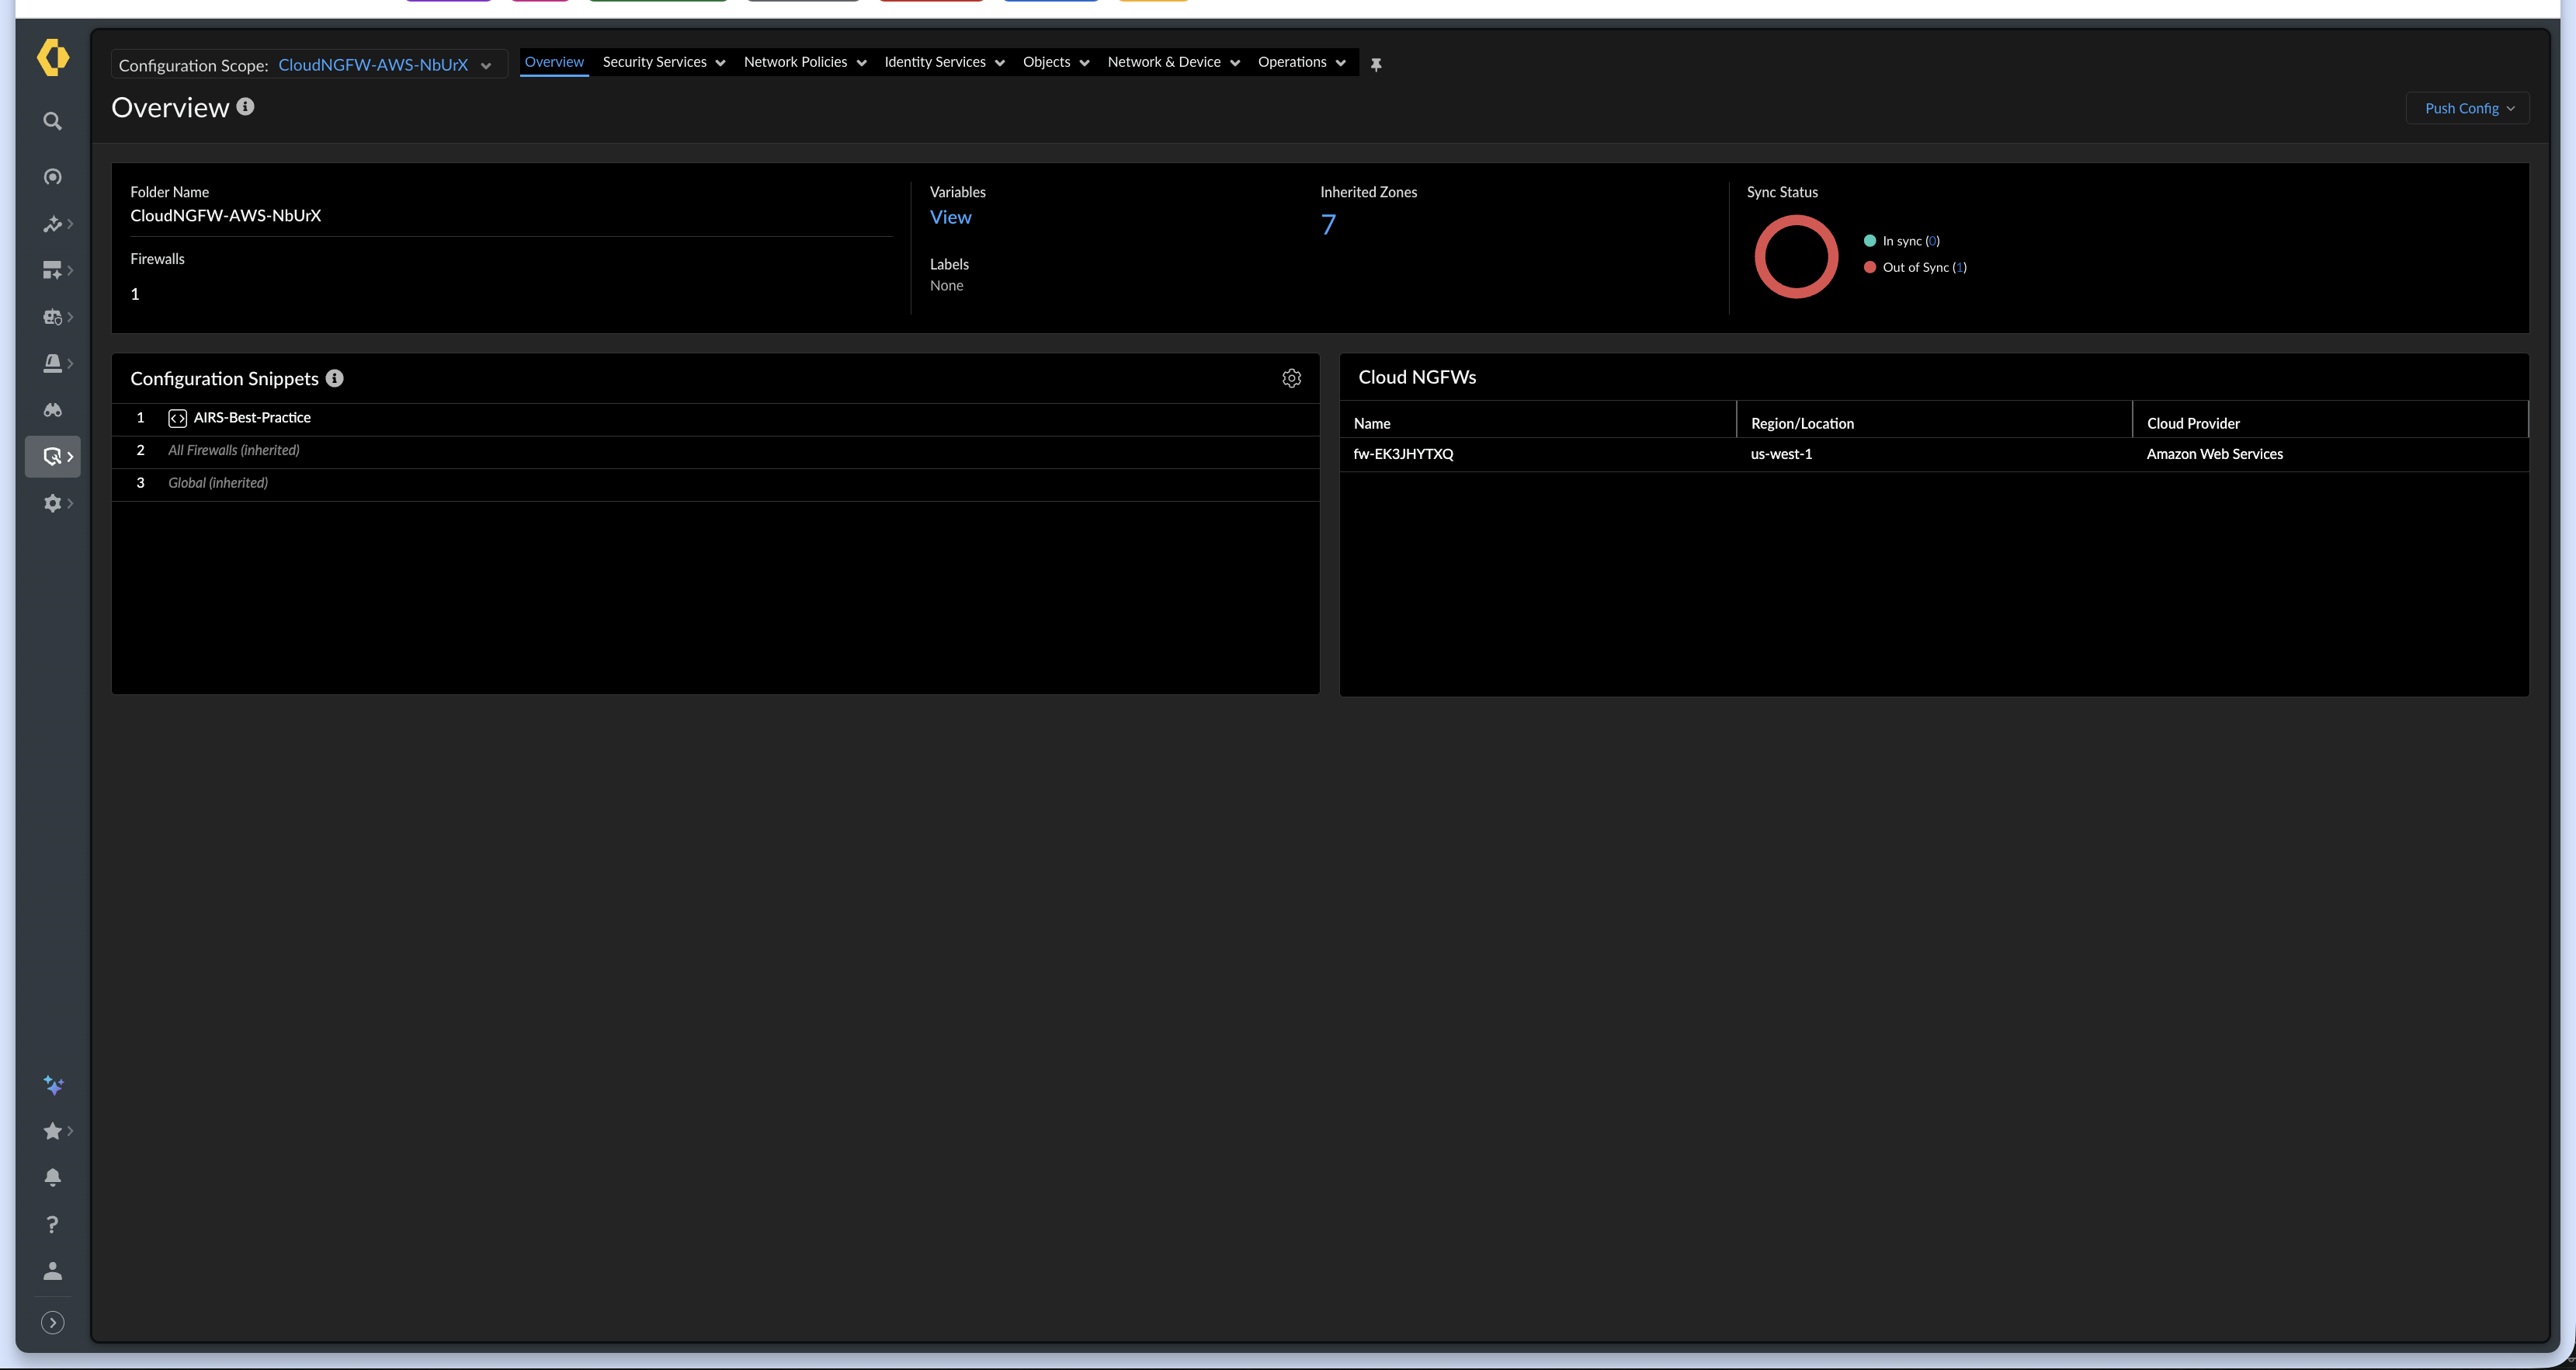
Task: Click the code snippet icon before AIRS-Best-Practice
Action: tap(177, 418)
